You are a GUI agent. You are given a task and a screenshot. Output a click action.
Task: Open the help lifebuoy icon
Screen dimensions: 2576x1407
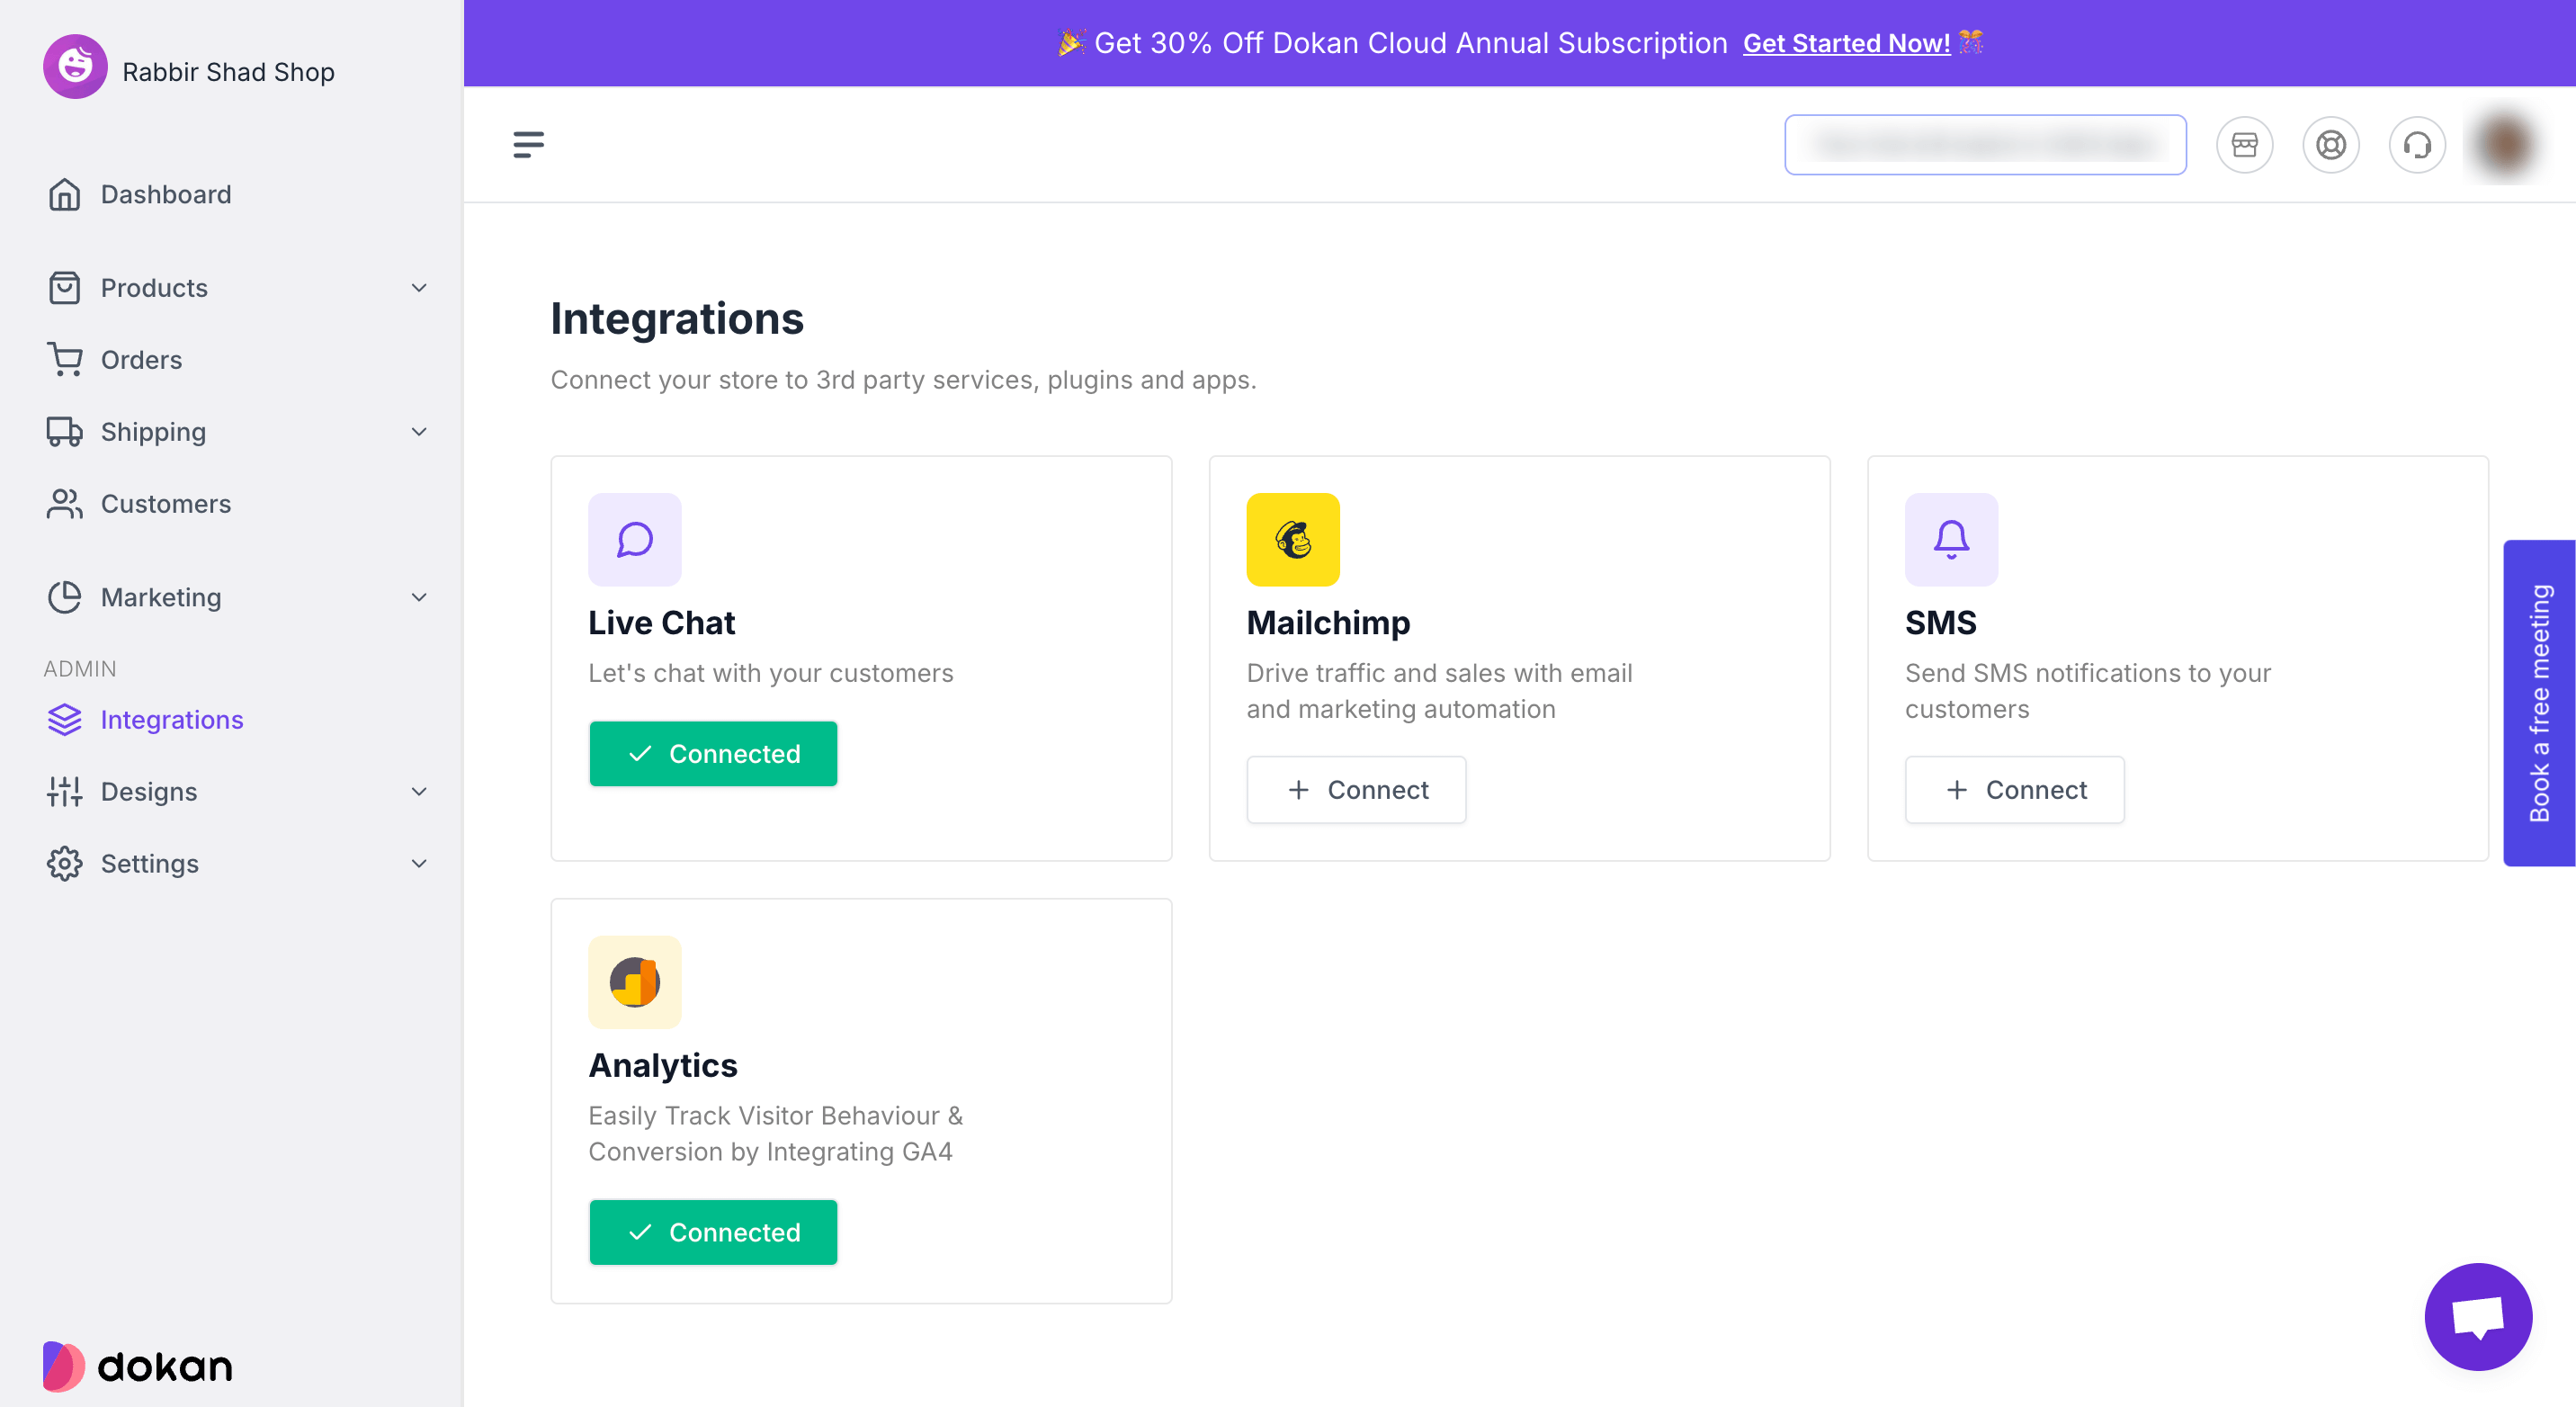[2331, 145]
